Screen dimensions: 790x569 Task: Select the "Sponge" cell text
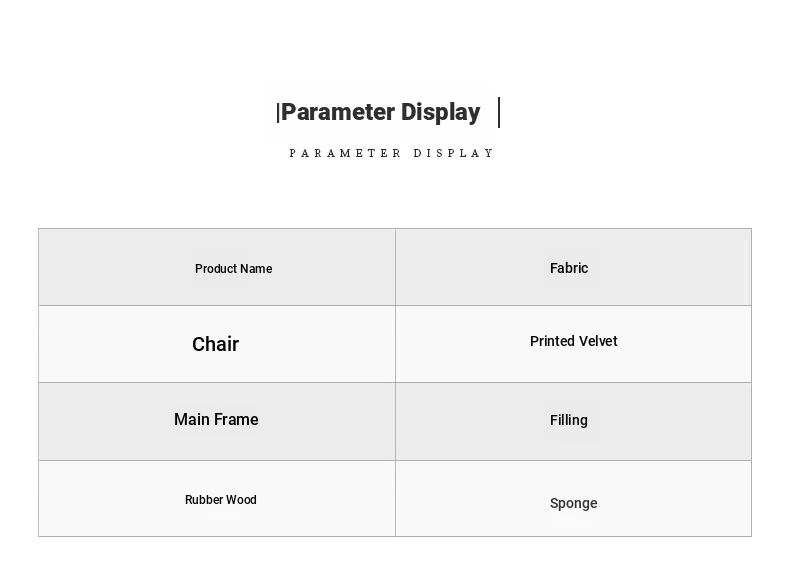[574, 503]
